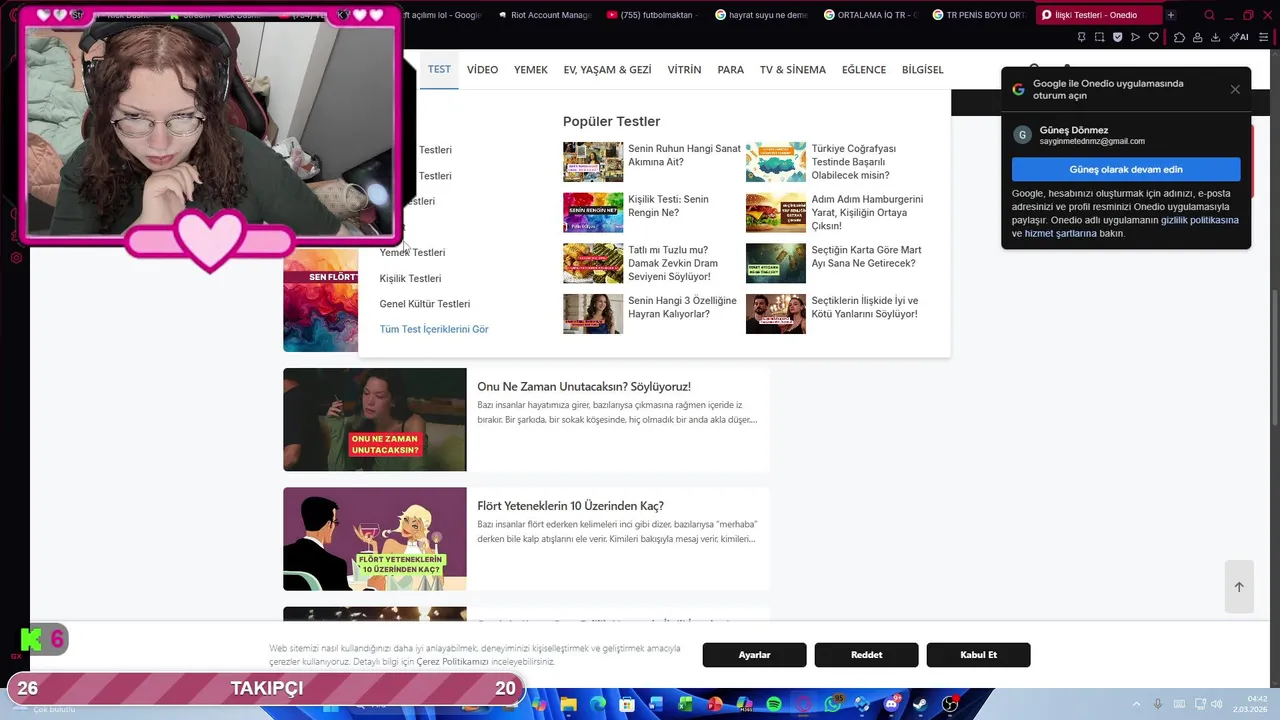Screen dimensions: 1280x720
Task: Click the hamburger test thumbnail image
Action: click(775, 212)
